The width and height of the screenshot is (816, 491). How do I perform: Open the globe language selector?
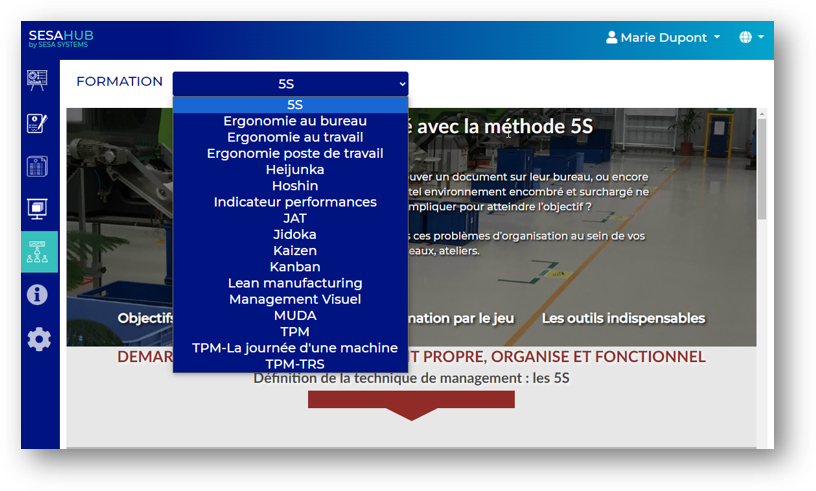point(751,38)
